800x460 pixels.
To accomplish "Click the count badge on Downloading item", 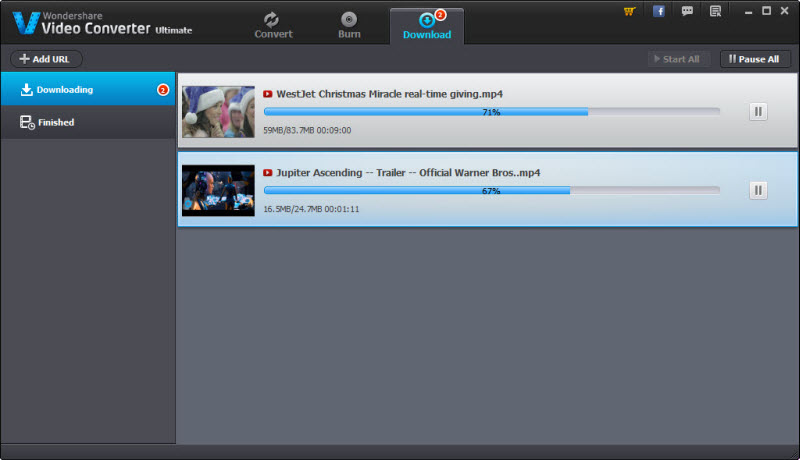I will pos(163,90).
